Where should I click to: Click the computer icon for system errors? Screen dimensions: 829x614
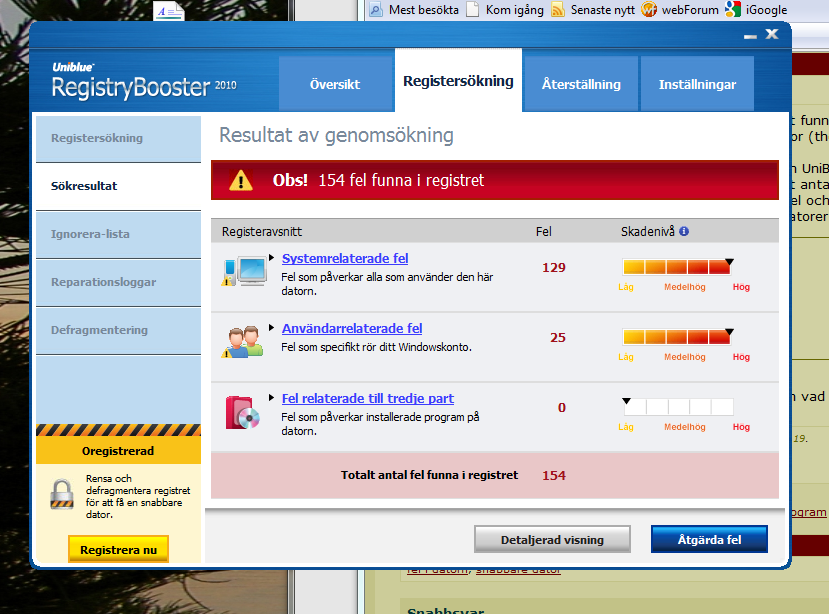pyautogui.click(x=244, y=271)
